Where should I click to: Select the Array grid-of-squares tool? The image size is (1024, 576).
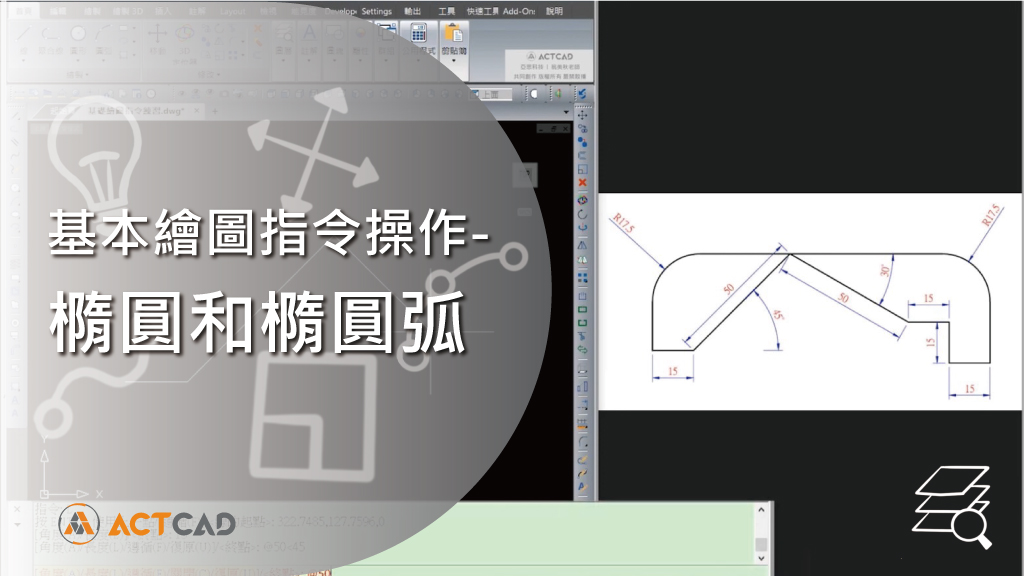[582, 278]
